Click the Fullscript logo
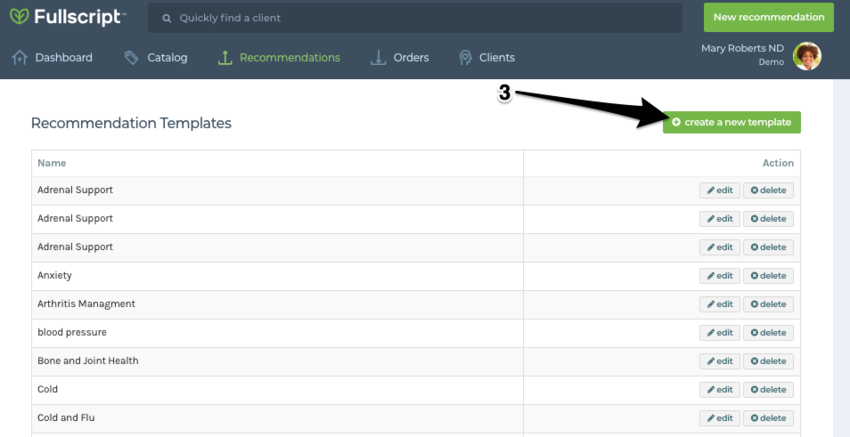The width and height of the screenshot is (850, 437). pyautogui.click(x=67, y=18)
